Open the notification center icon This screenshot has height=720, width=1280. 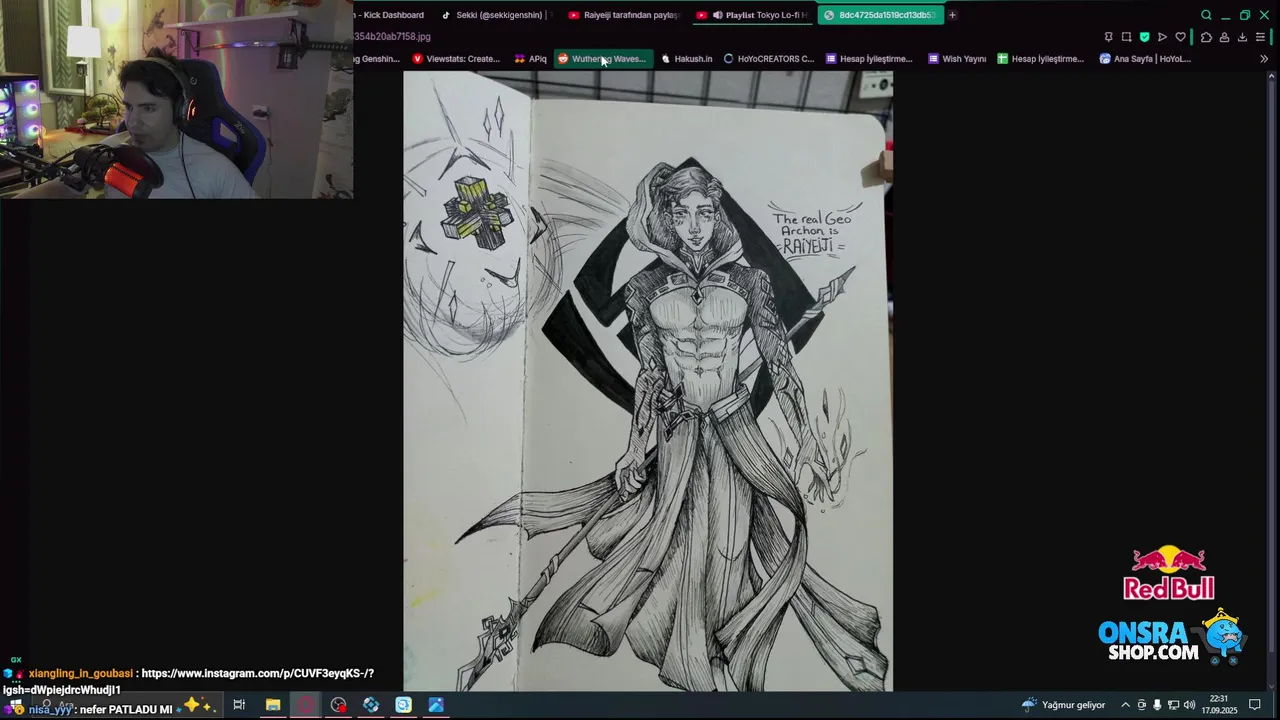1255,705
